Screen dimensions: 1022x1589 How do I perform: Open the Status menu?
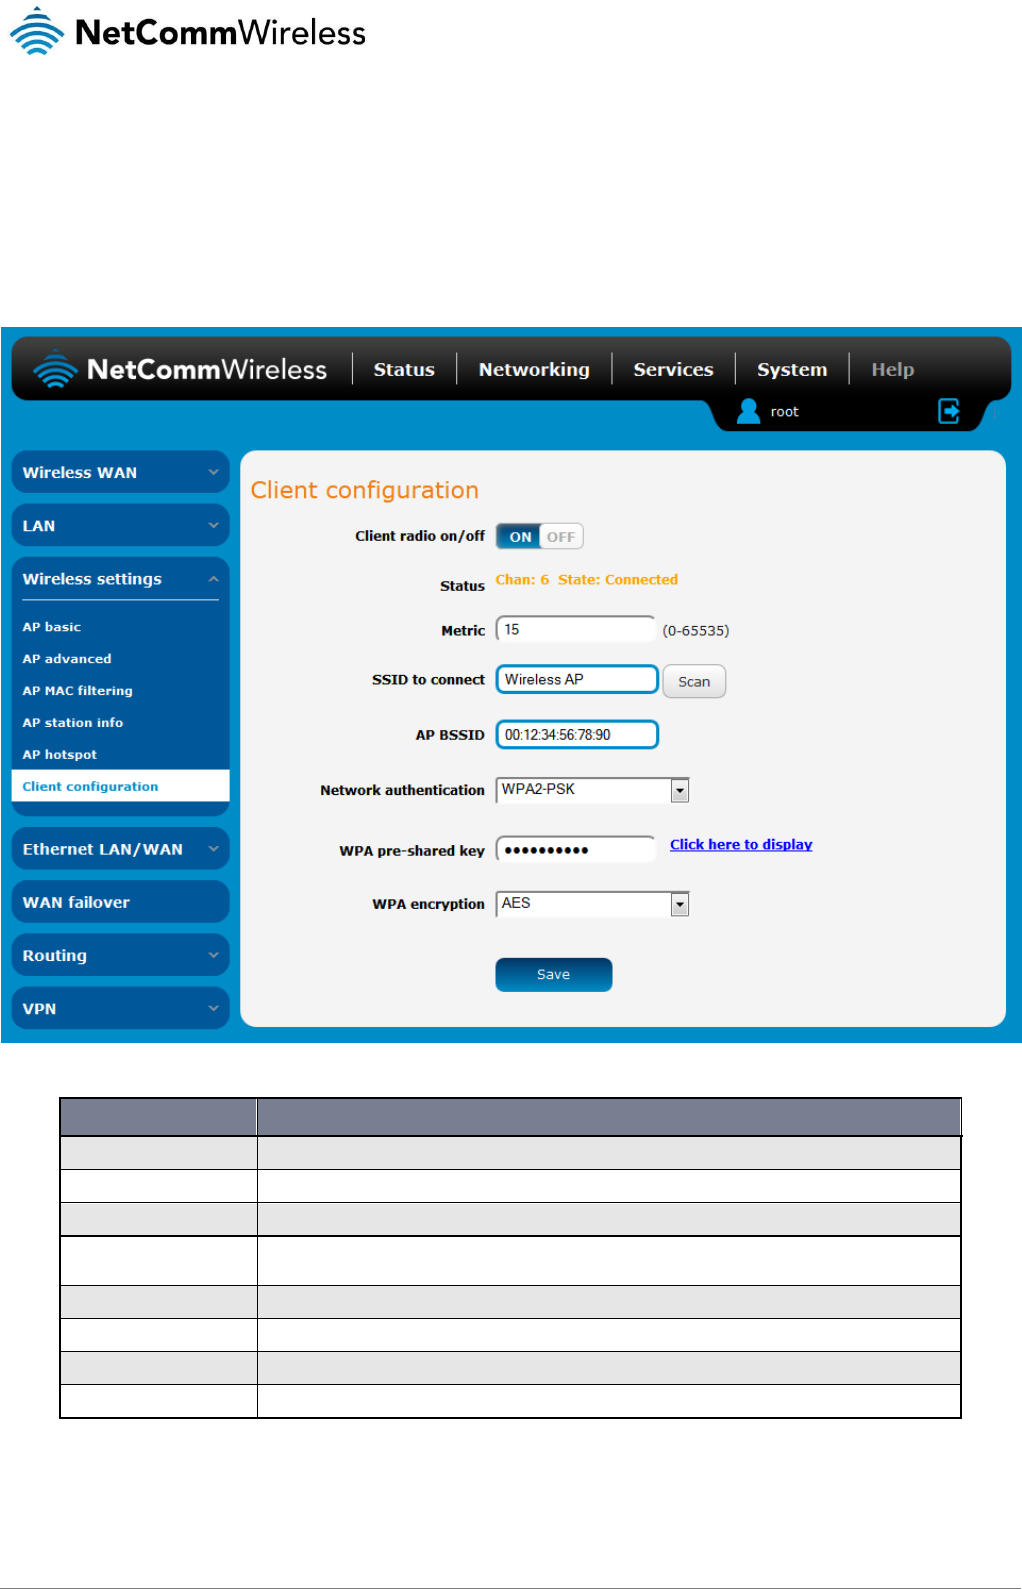tap(404, 369)
